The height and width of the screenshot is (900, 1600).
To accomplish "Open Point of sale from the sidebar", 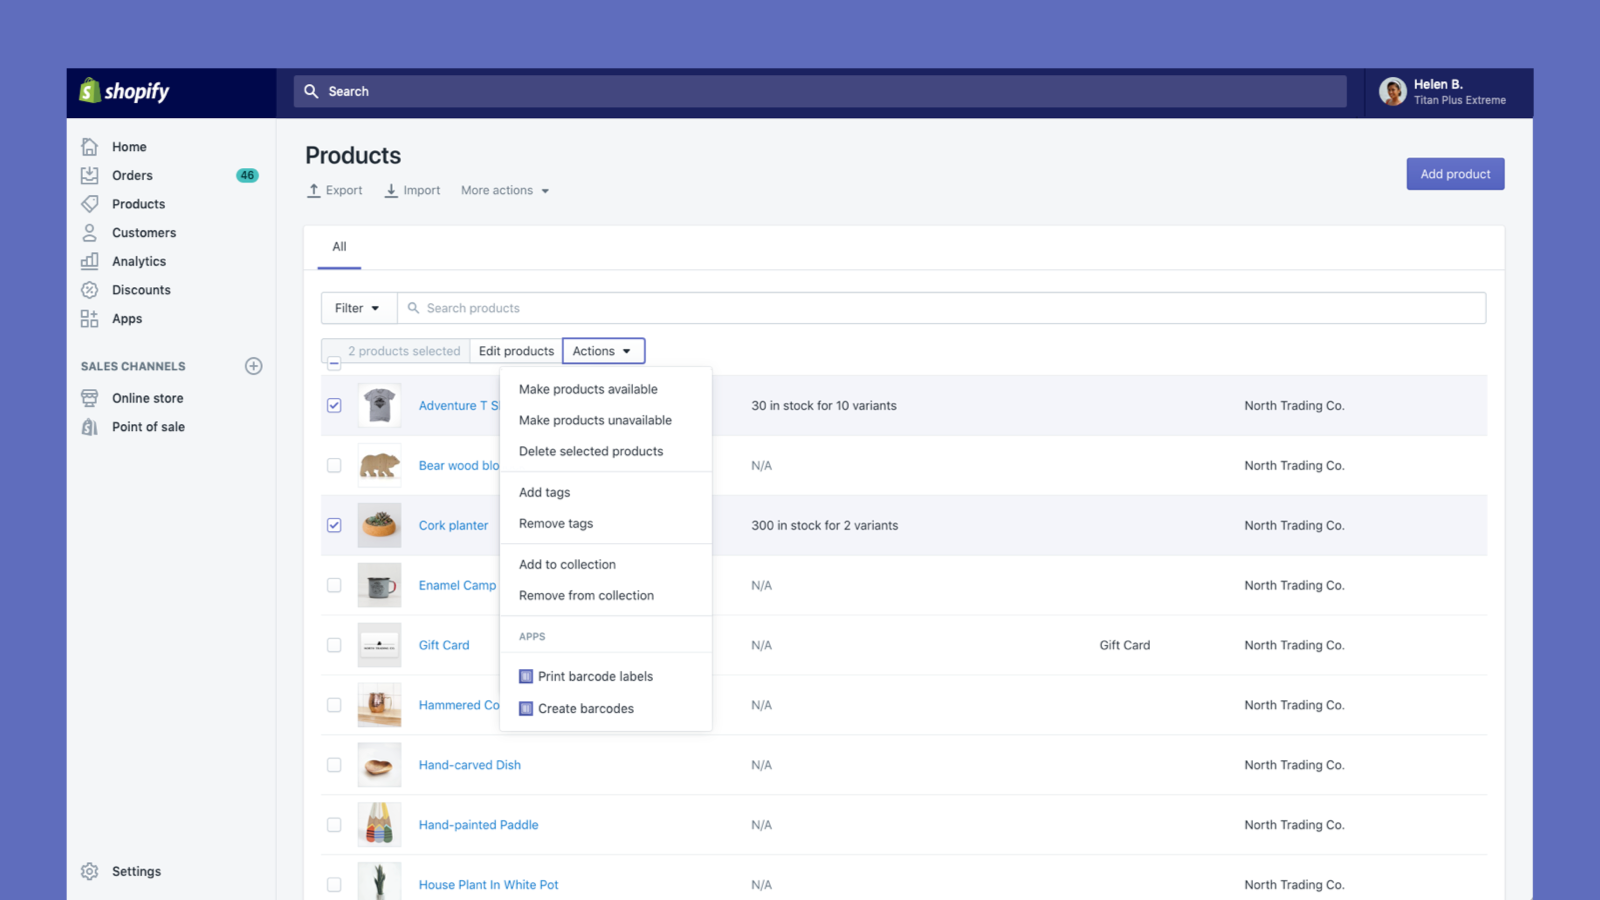I will point(90,427).
